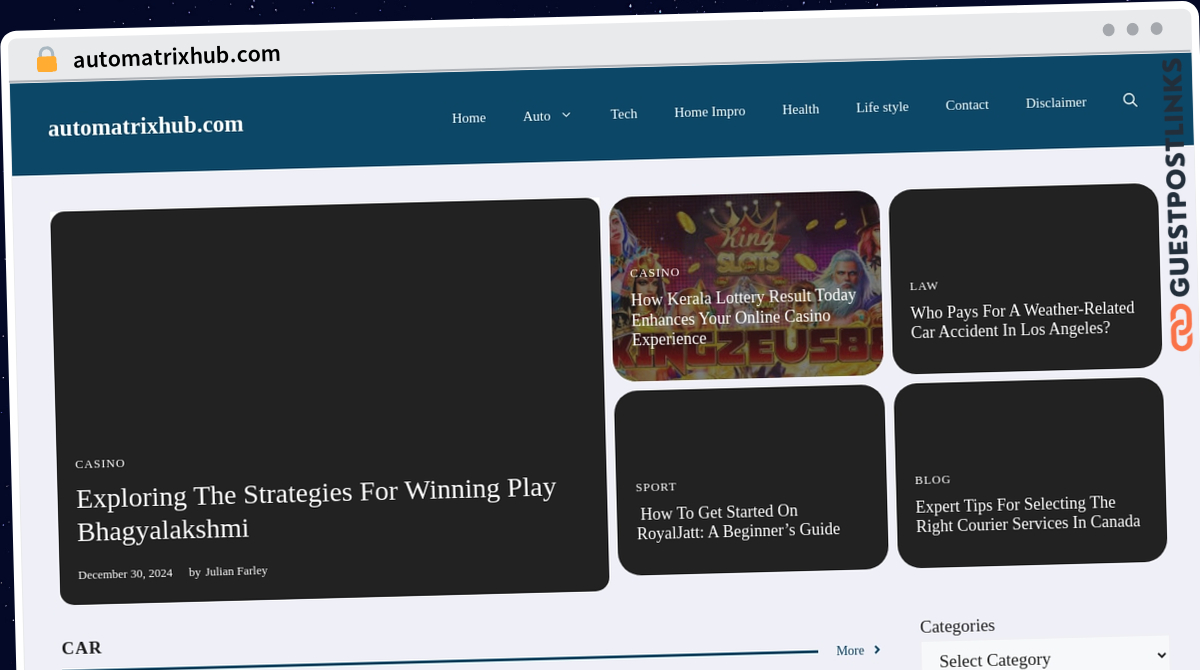This screenshot has height=670, width=1200.
Task: Click the automatrixhub.com site logo text
Action: point(146,126)
